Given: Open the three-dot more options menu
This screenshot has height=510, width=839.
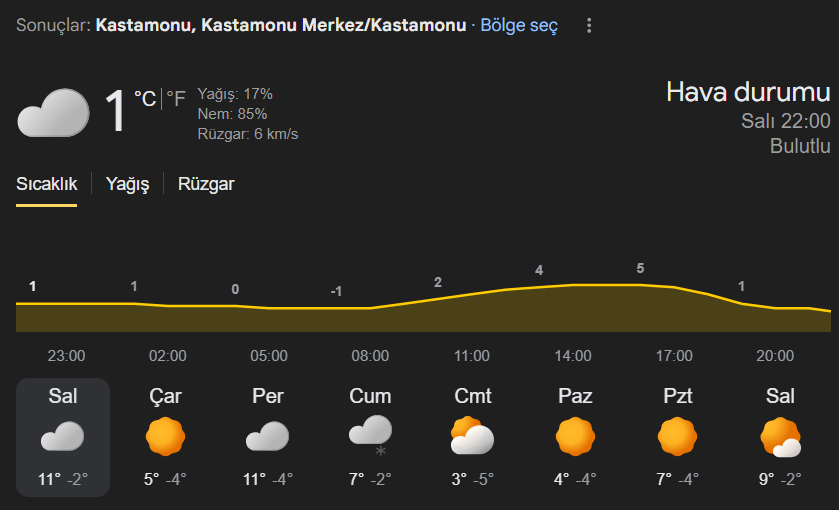Looking at the screenshot, I should 589,25.
